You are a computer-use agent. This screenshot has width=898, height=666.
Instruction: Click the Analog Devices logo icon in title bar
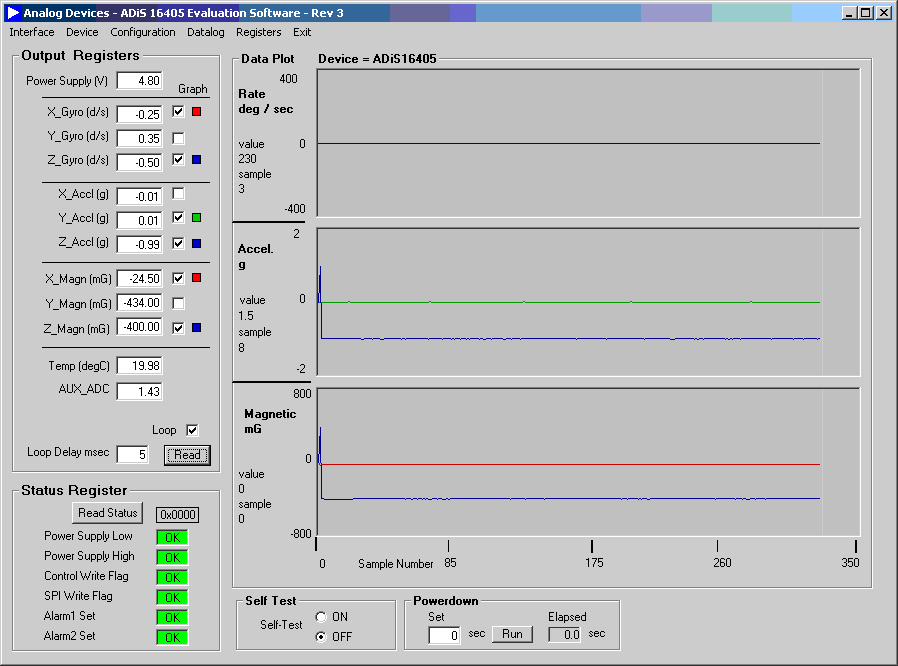click(13, 13)
